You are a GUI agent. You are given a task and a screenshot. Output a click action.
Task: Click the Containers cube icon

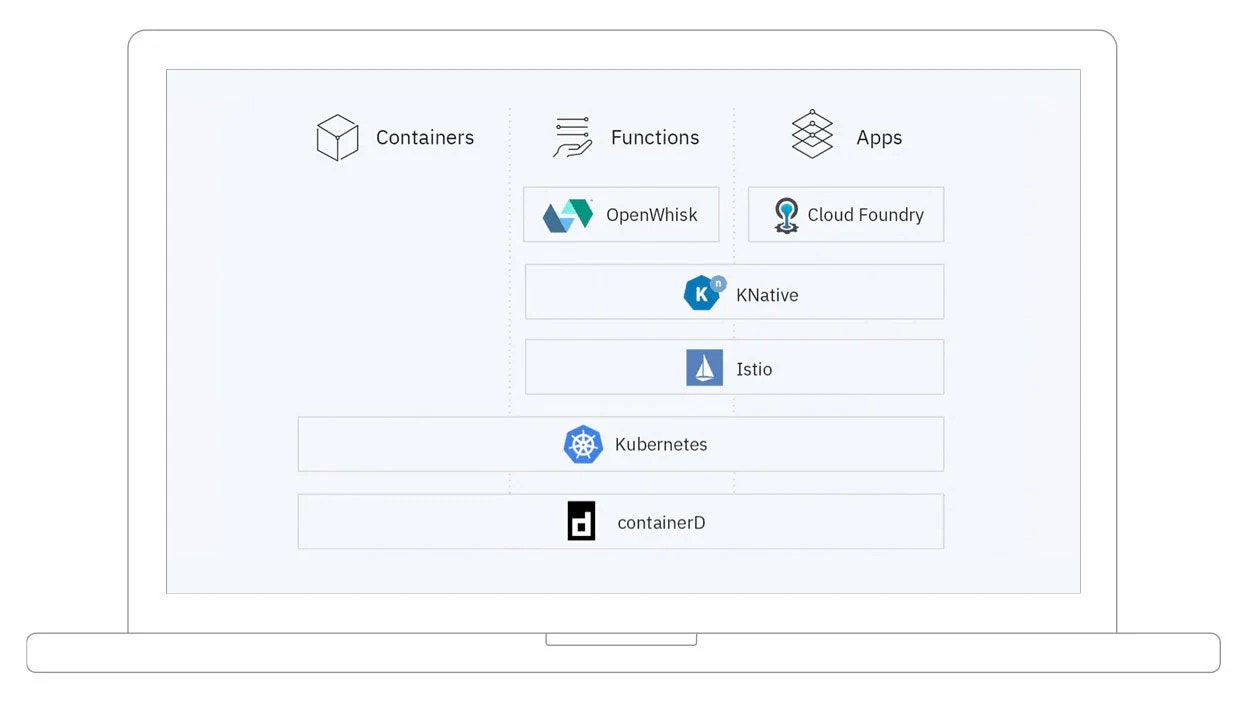tap(337, 137)
